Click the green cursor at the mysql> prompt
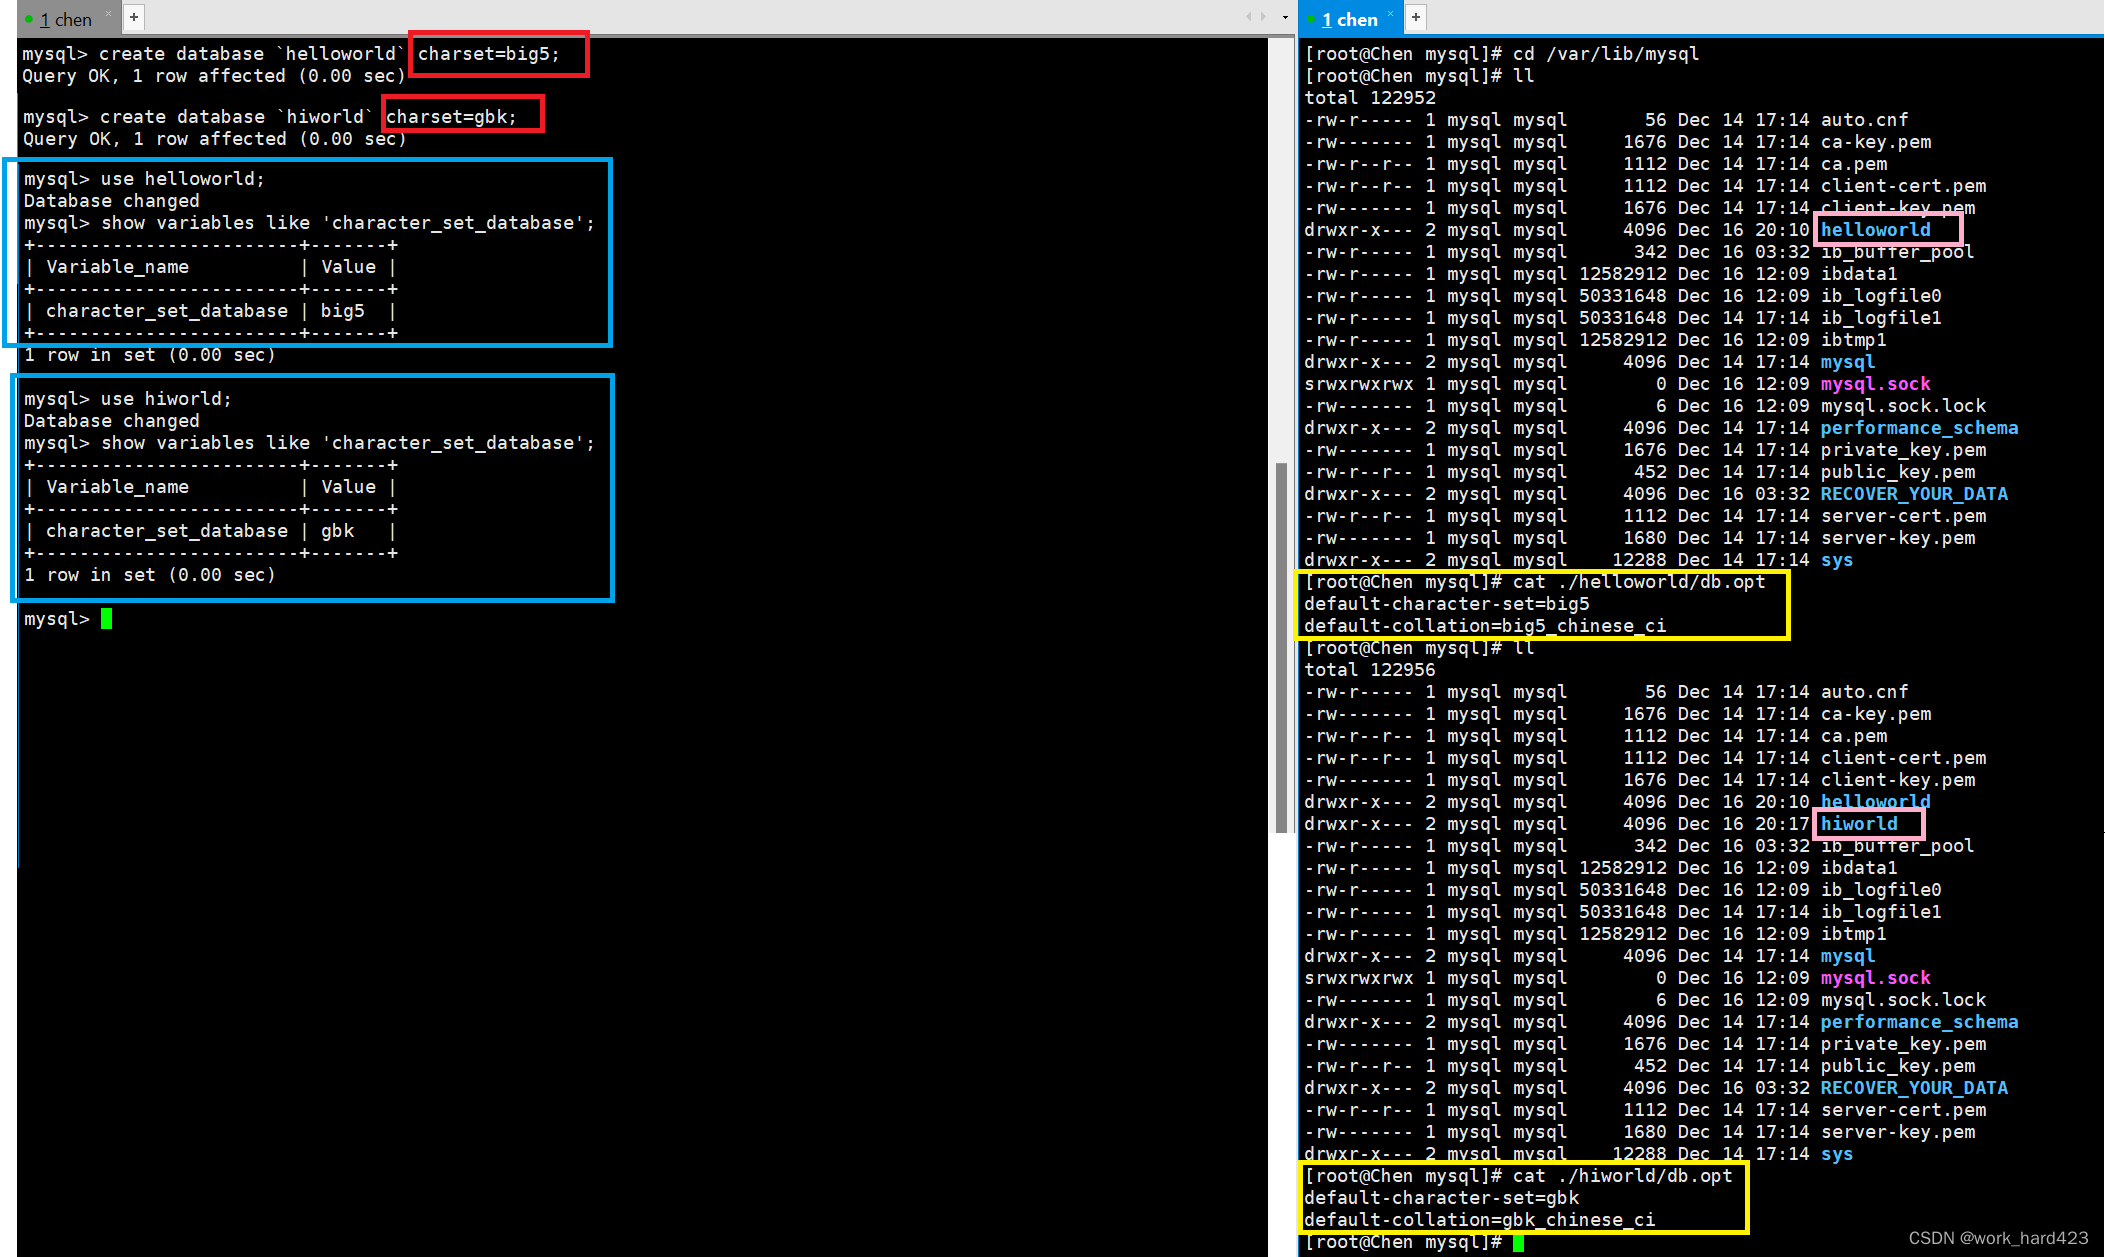This screenshot has height=1257, width=2105. (106, 619)
